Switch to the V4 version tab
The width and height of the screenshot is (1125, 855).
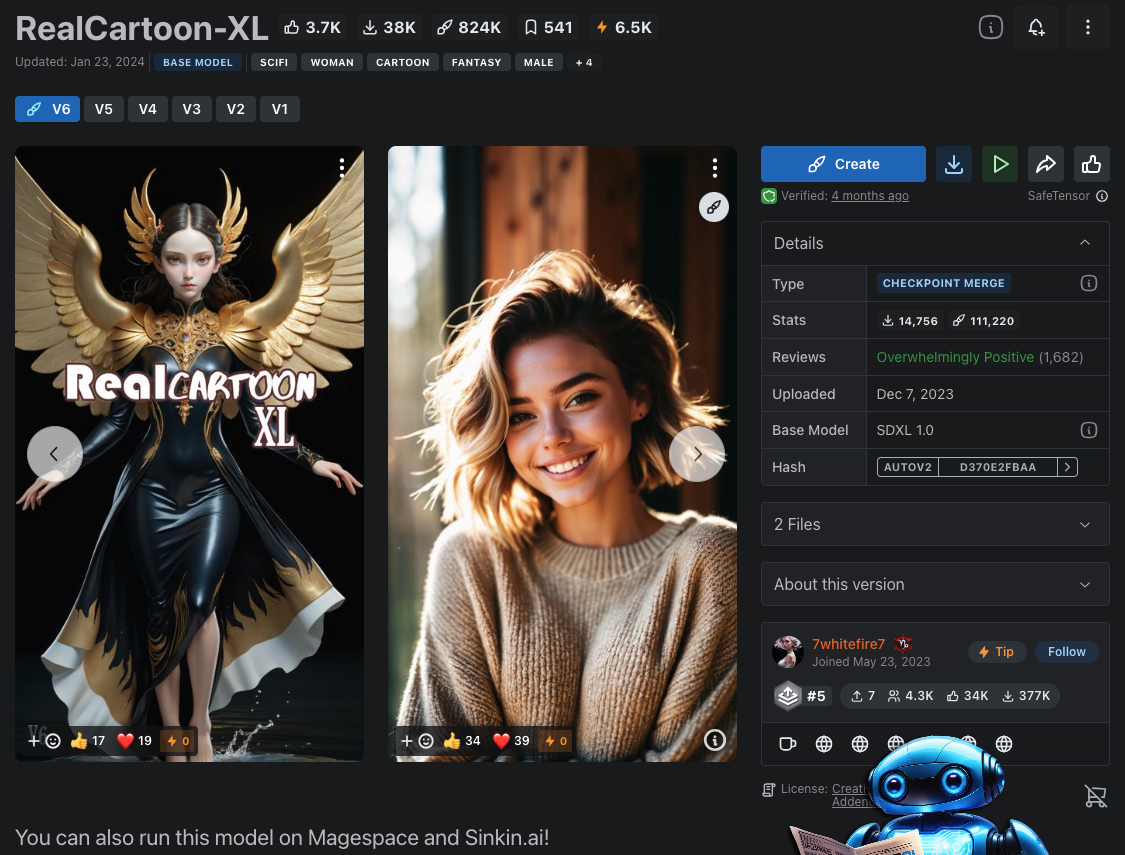pyautogui.click(x=148, y=109)
